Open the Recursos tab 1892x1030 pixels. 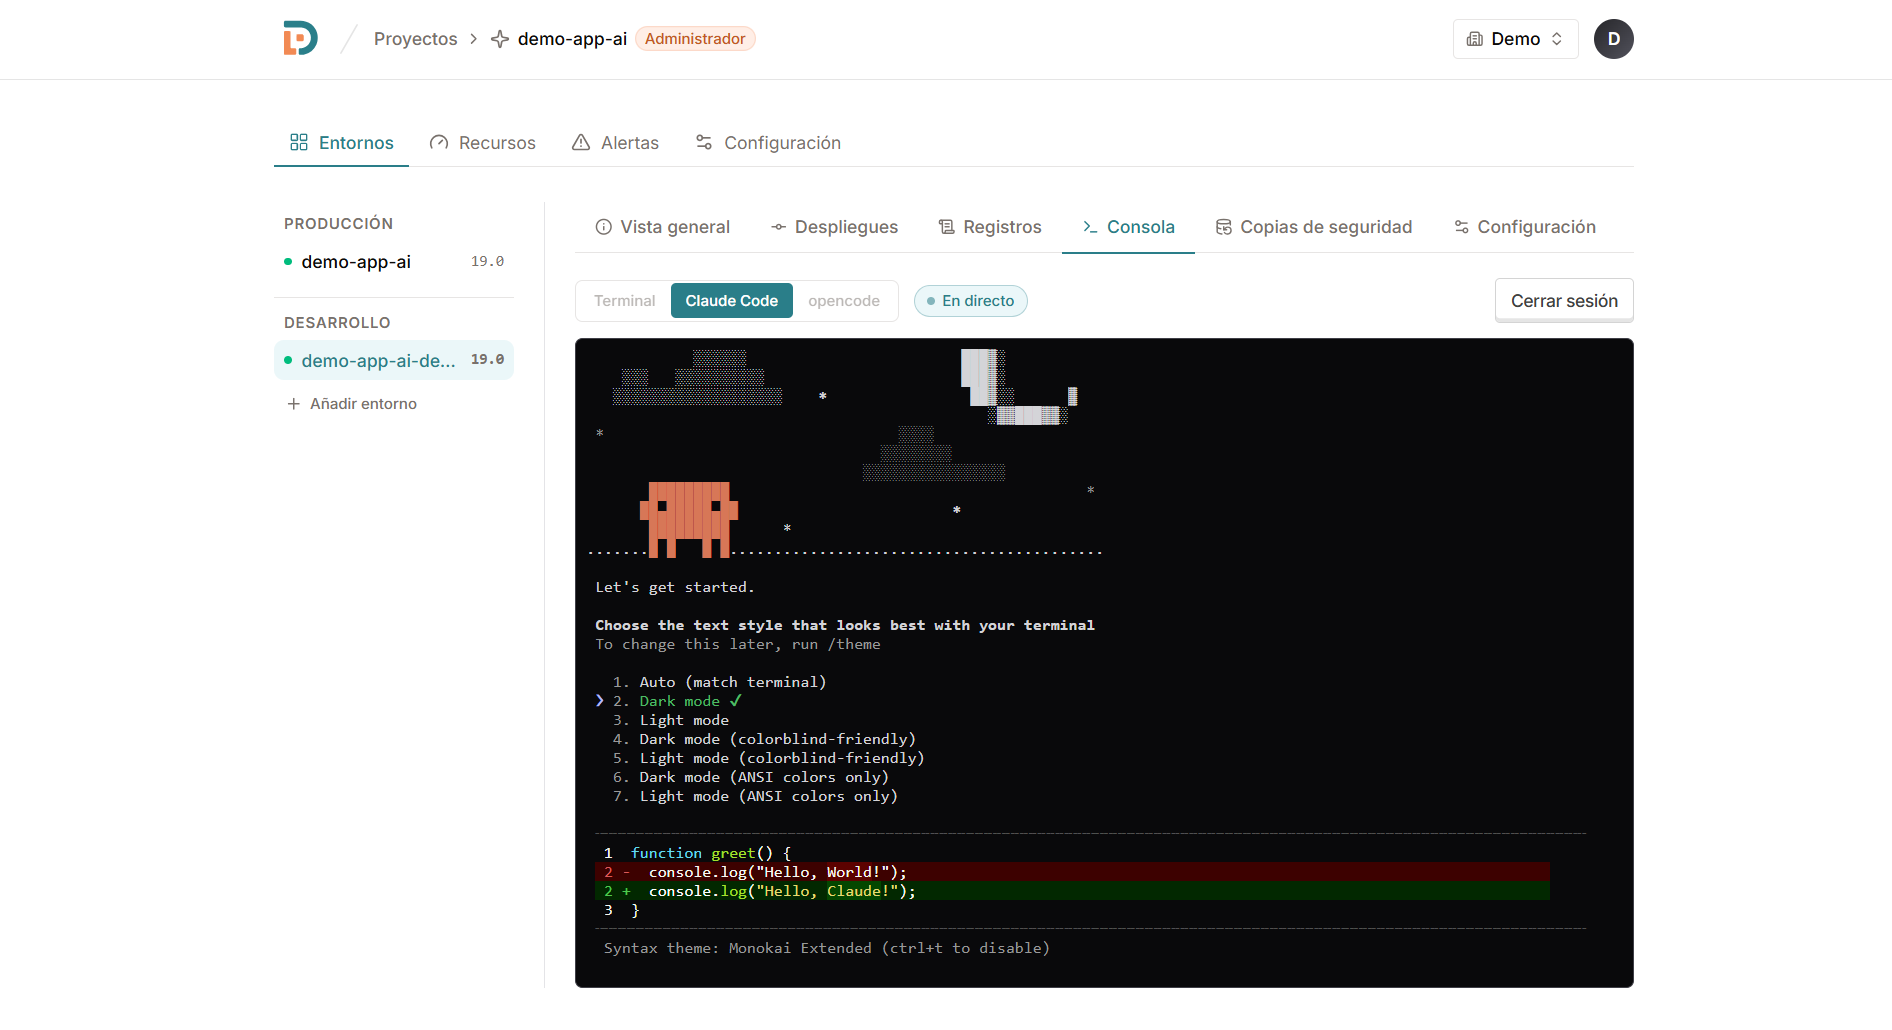pos(482,143)
